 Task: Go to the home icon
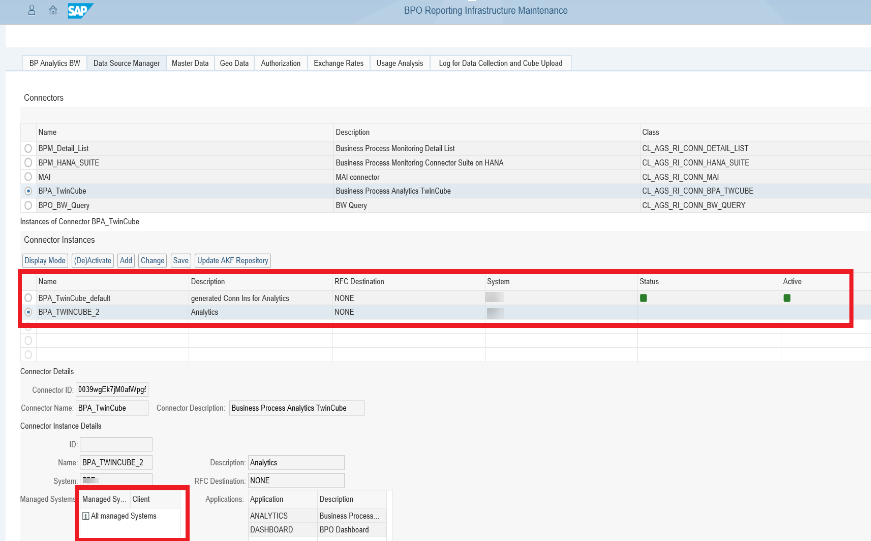pos(53,10)
